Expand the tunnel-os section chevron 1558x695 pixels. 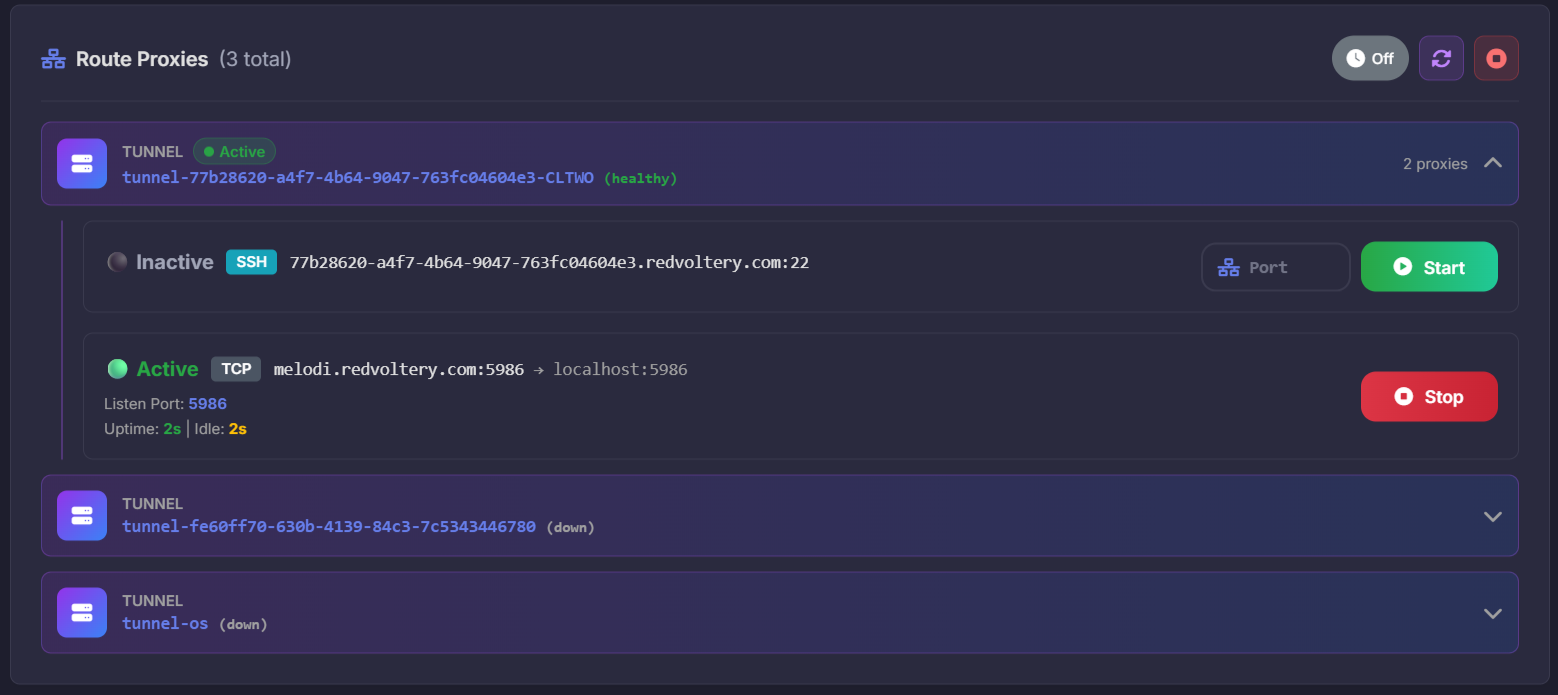click(1493, 613)
